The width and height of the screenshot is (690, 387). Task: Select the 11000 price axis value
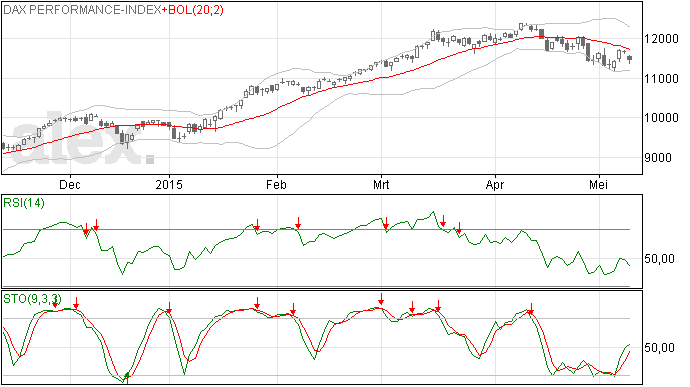(x=661, y=79)
